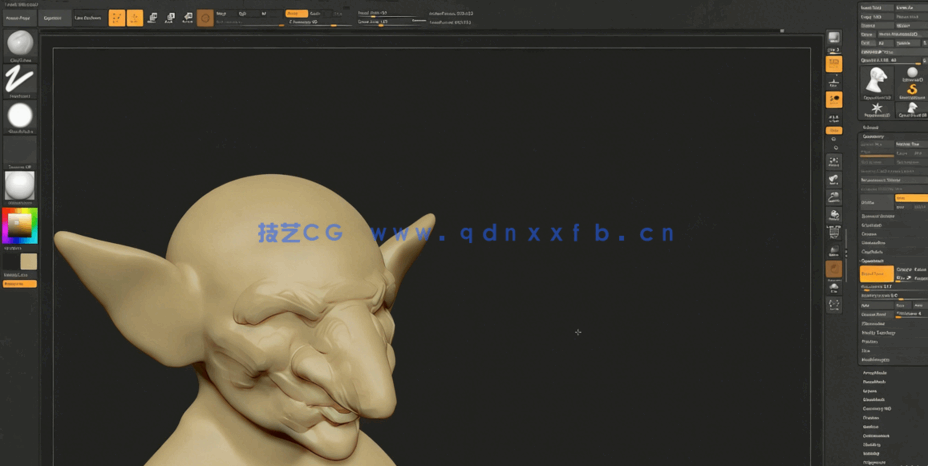Open the FreeHand stroke type picker
Screen dimensions: 928x466
point(20,79)
